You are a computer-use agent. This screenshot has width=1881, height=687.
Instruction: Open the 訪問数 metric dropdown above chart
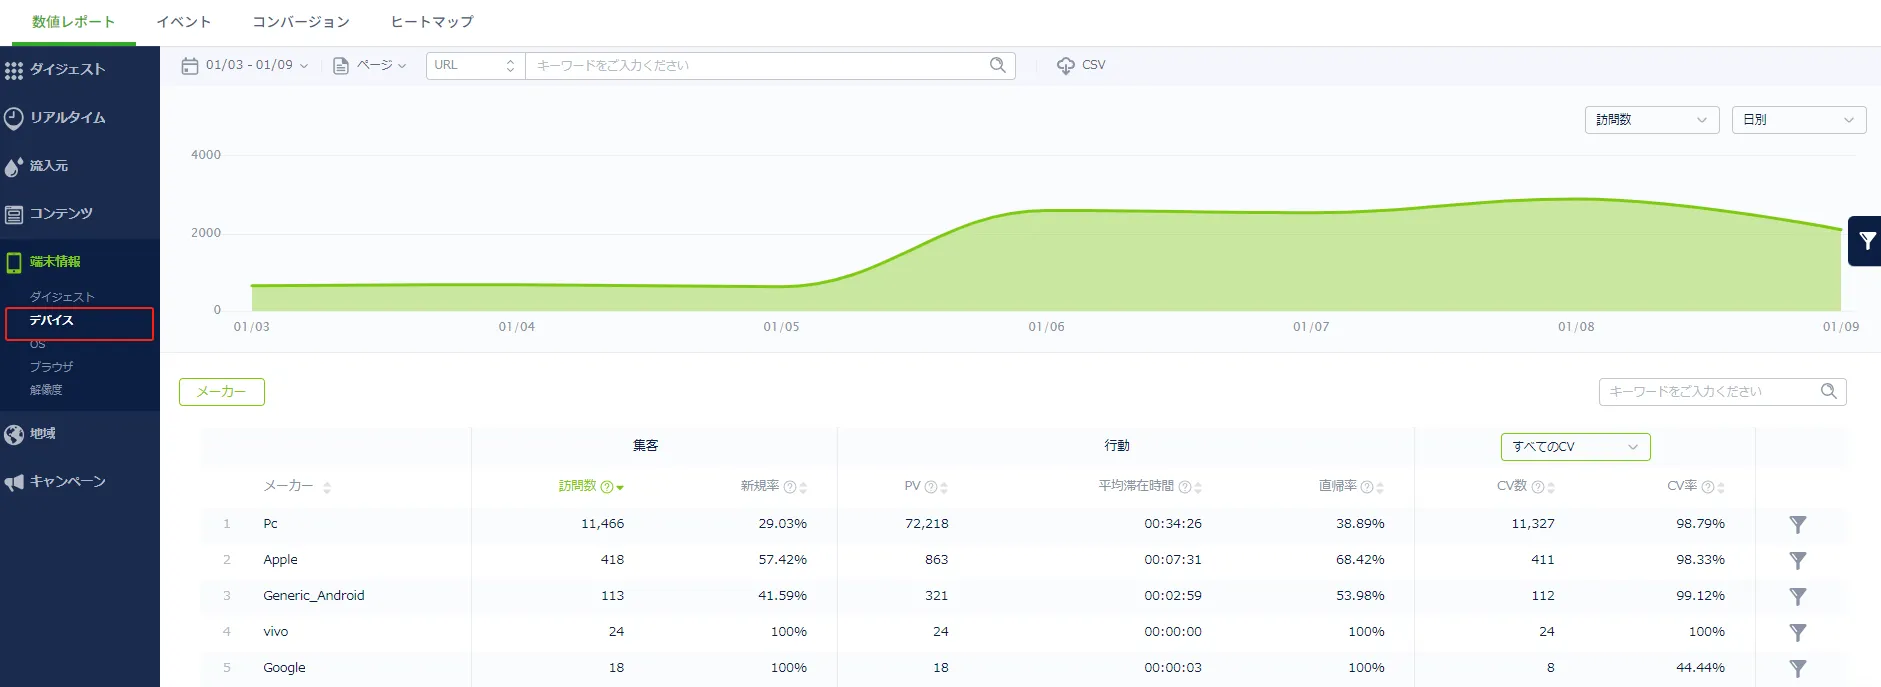1651,120
